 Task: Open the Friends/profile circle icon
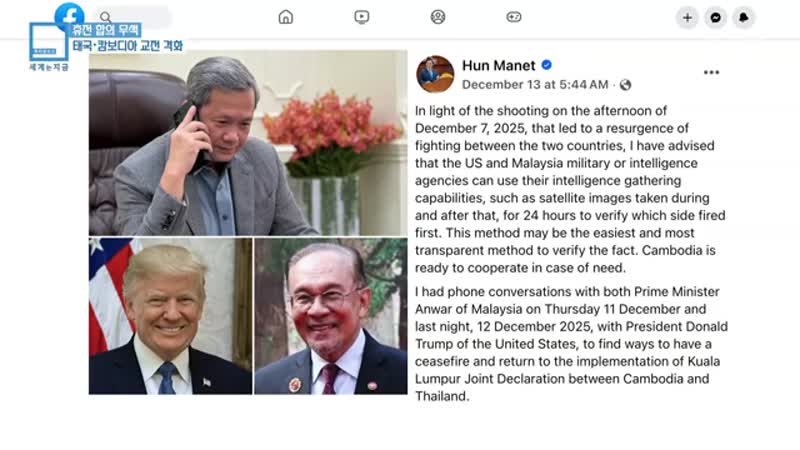(438, 17)
